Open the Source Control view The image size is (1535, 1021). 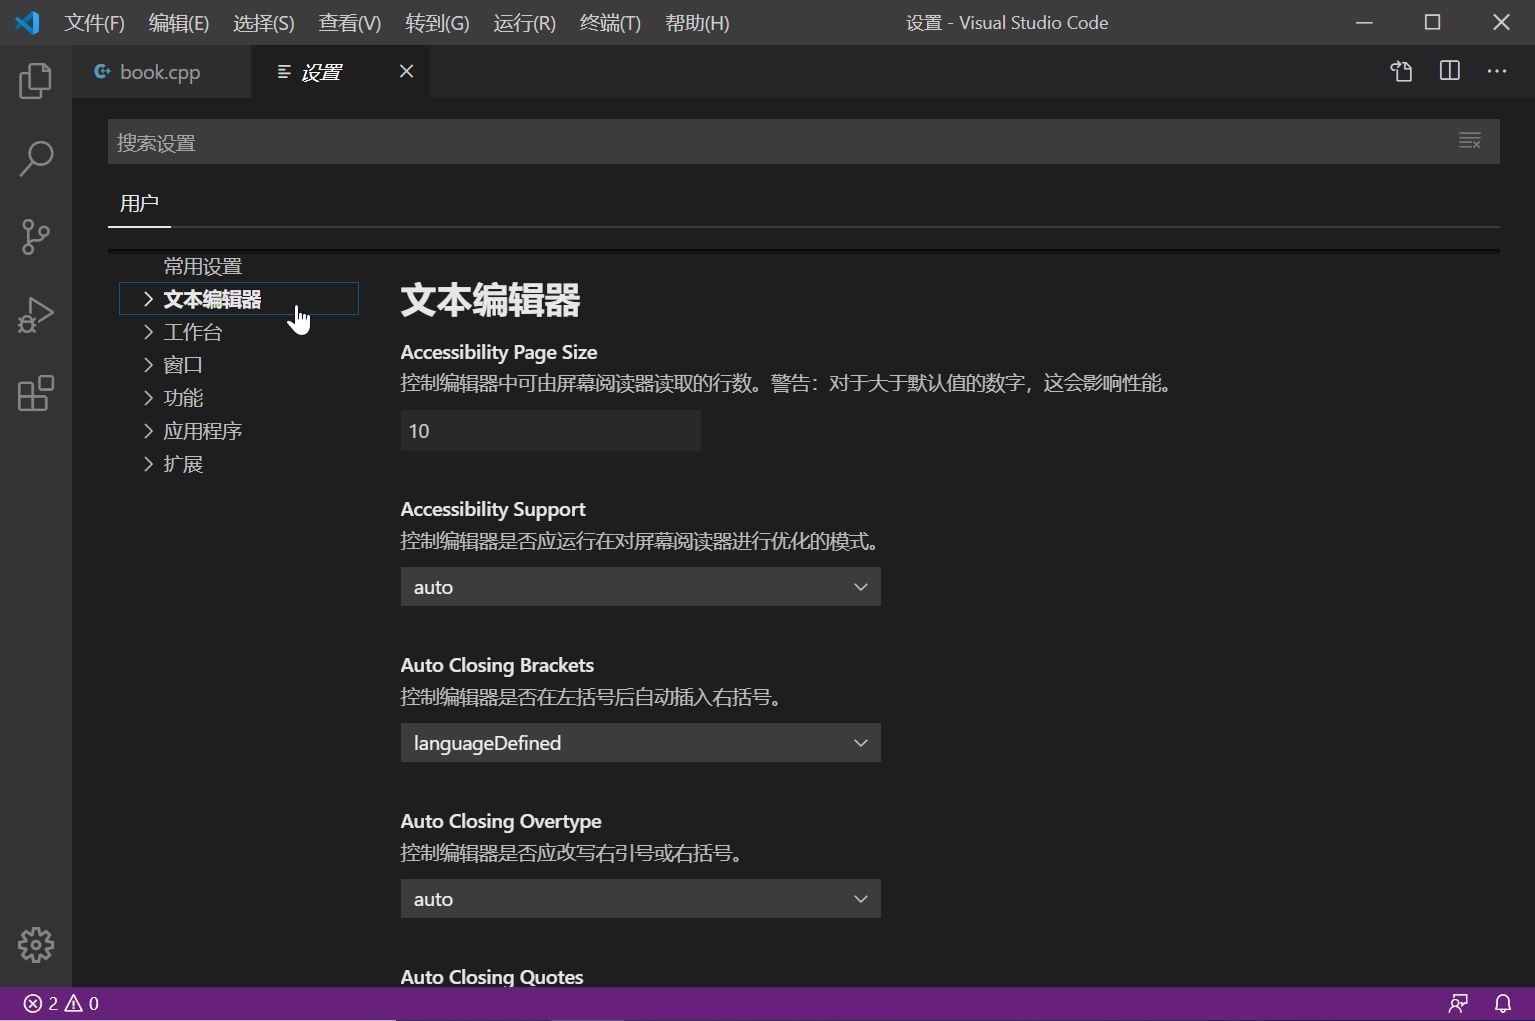(x=36, y=237)
